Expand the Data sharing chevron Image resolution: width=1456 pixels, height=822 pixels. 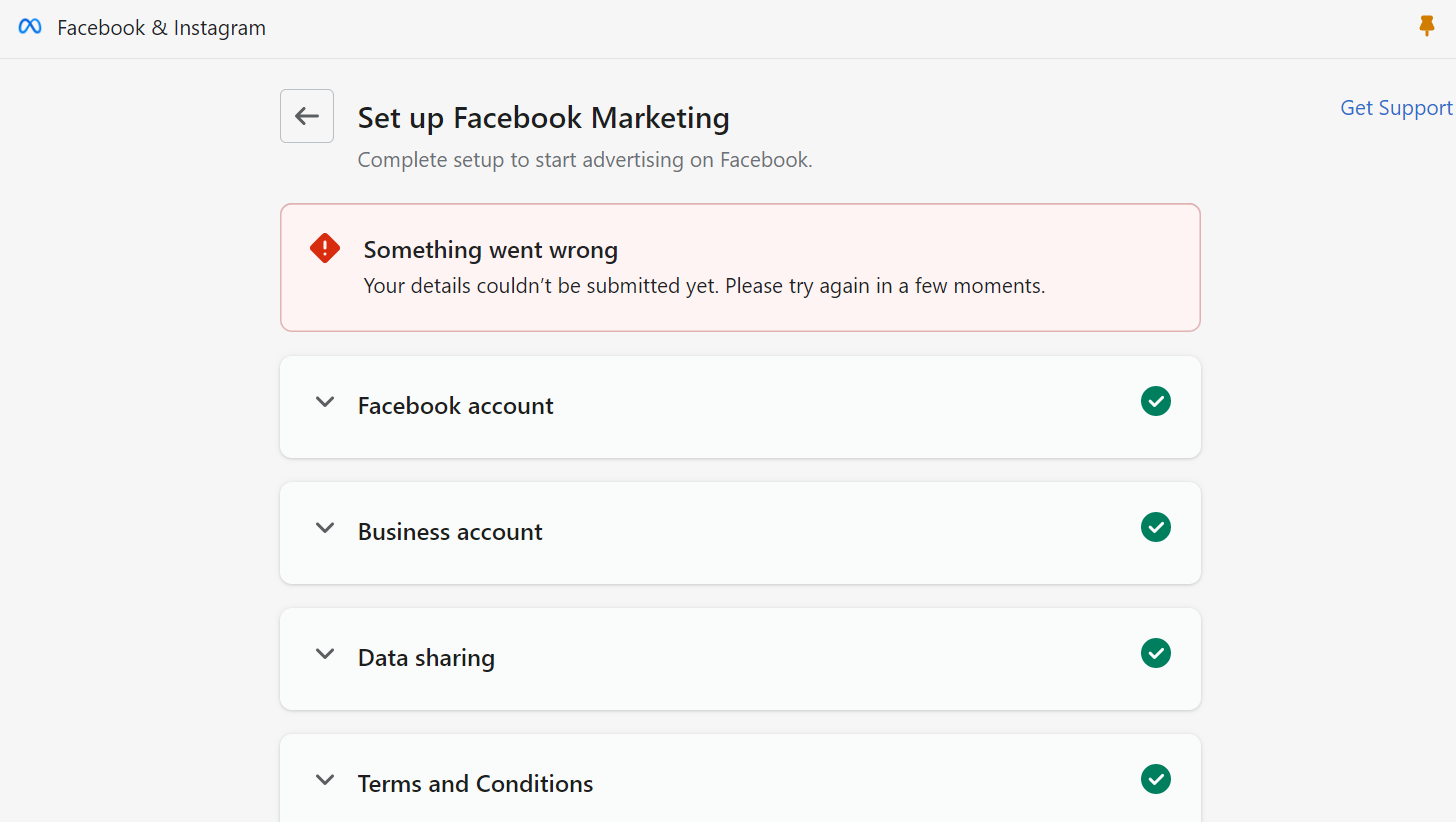tap(325, 654)
